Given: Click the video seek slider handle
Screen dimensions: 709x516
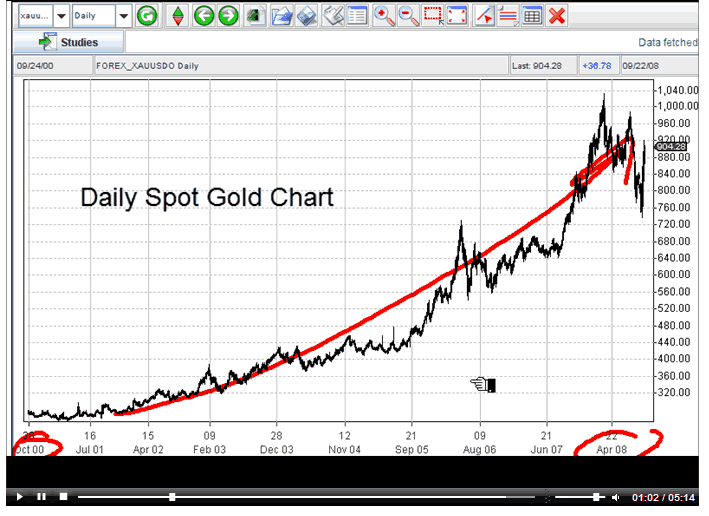Looking at the screenshot, I should 172,497.
